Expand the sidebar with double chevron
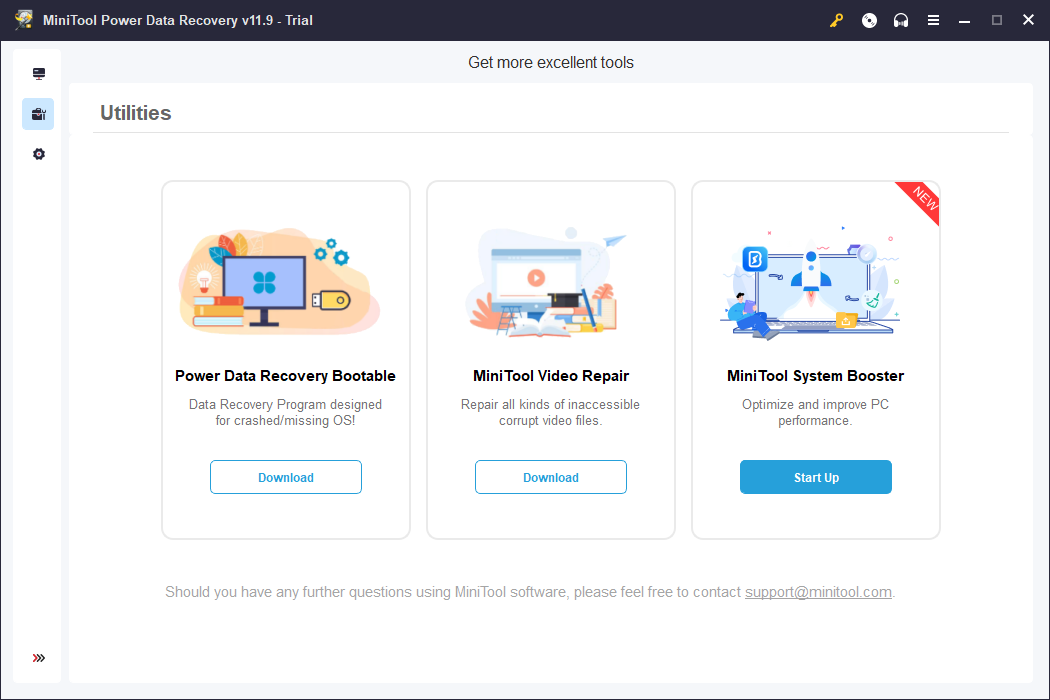The height and width of the screenshot is (700, 1050). pyautogui.click(x=39, y=658)
